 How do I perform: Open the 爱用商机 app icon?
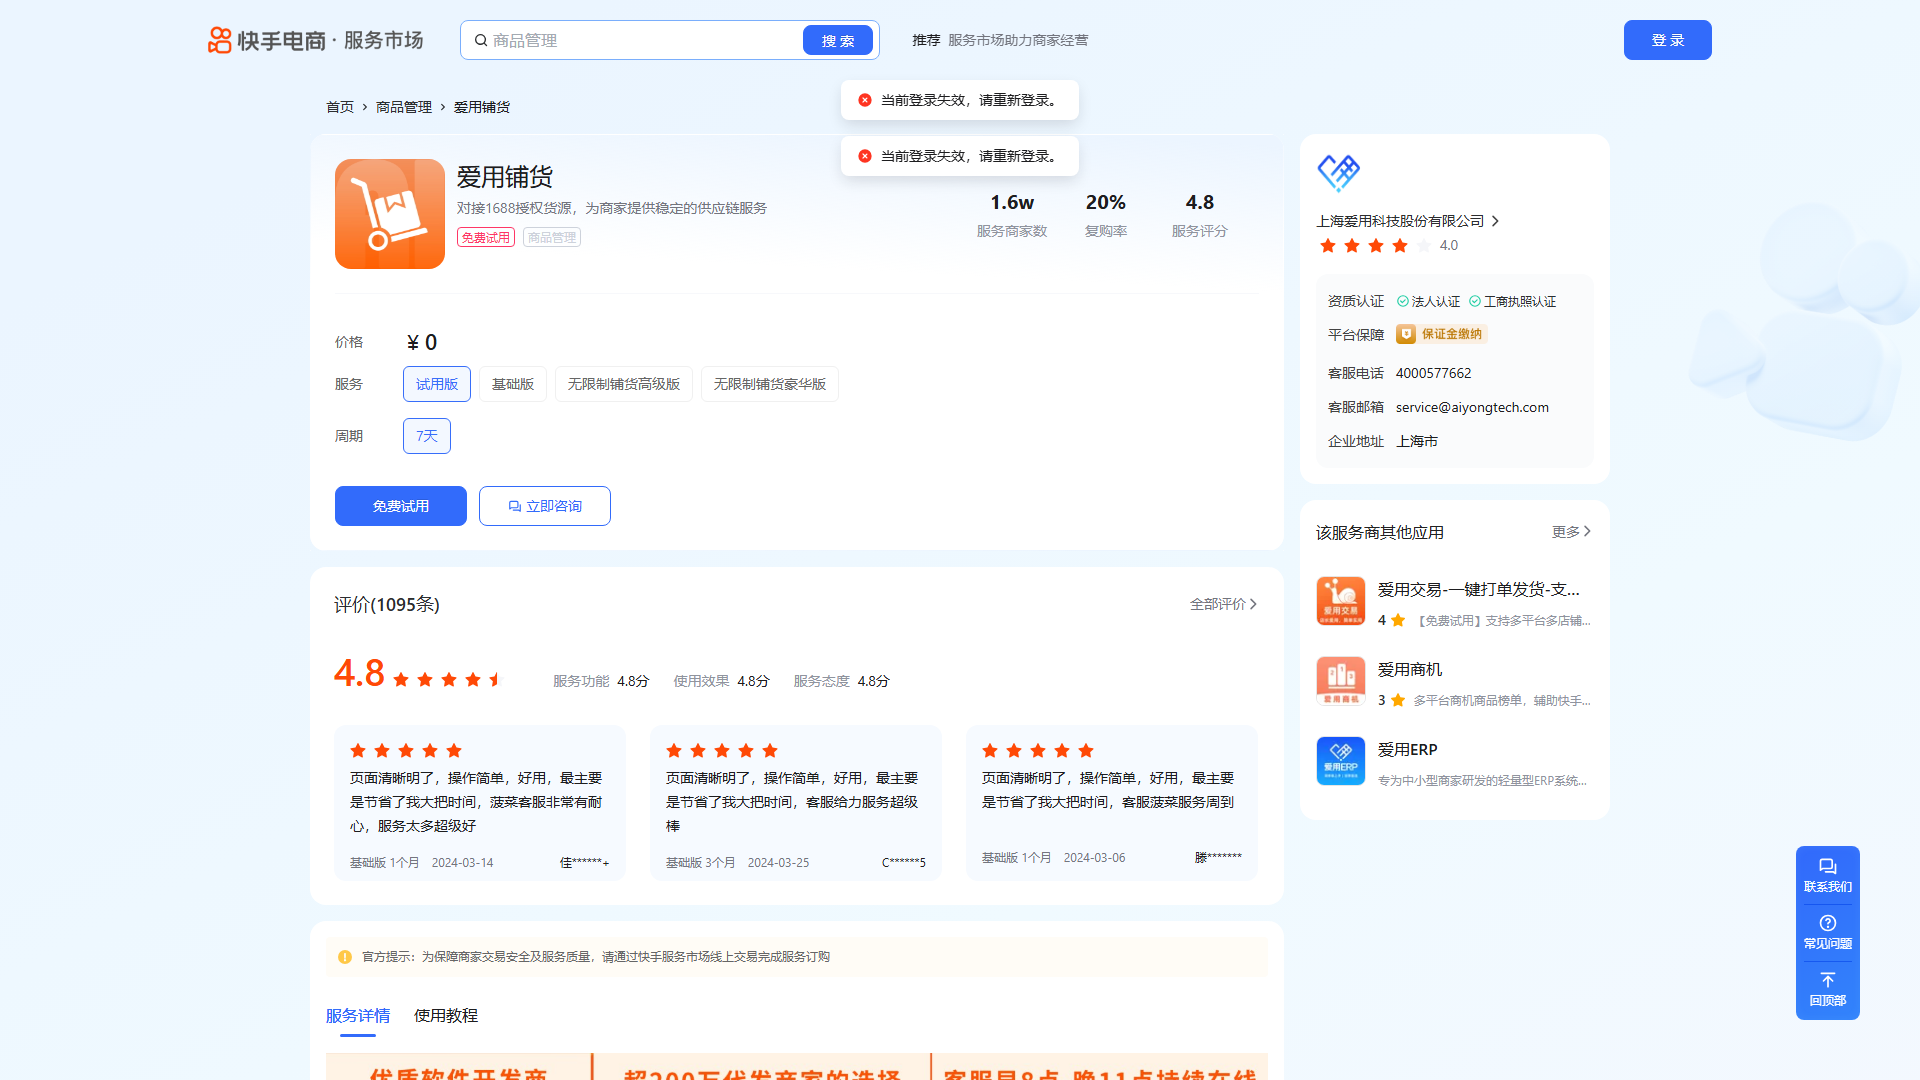click(x=1341, y=681)
